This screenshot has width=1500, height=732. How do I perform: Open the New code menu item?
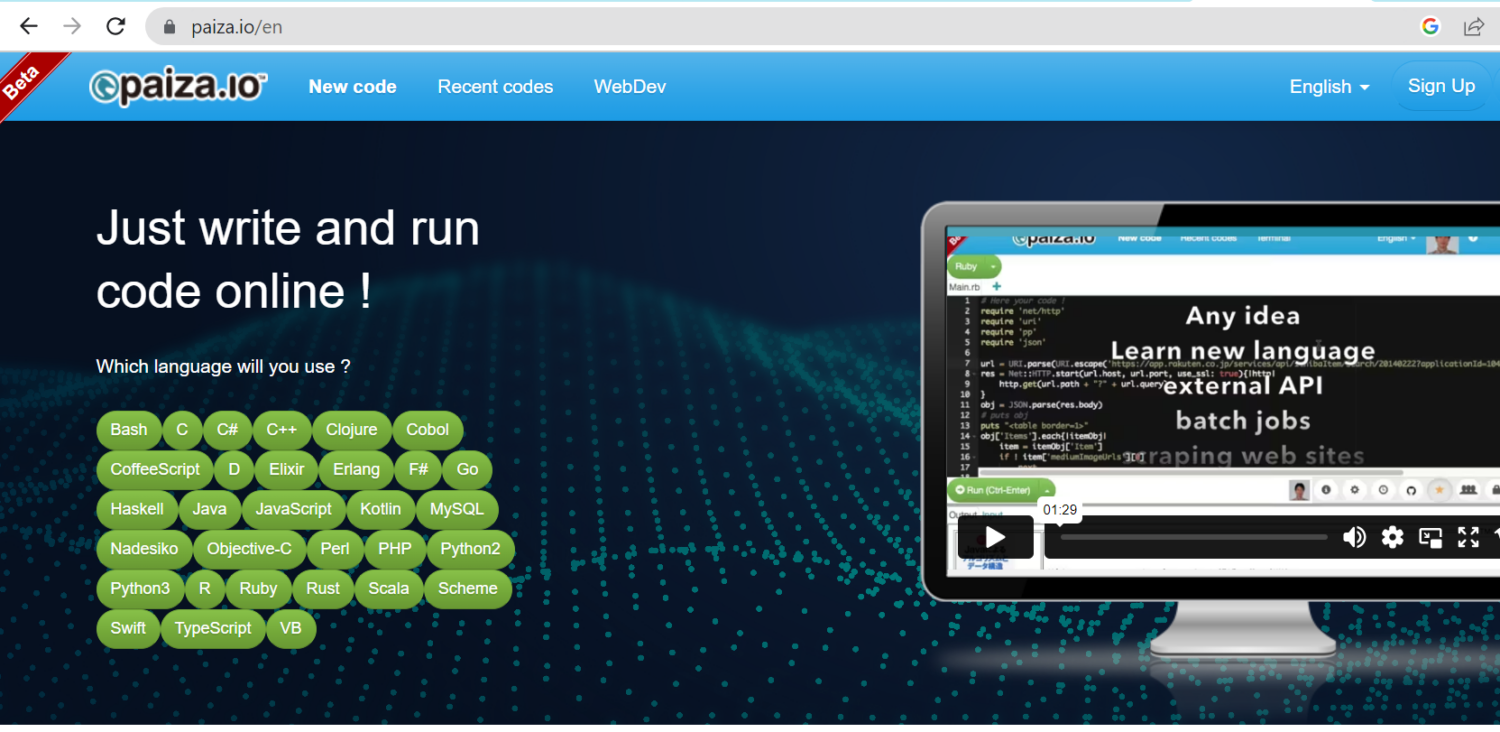352,87
